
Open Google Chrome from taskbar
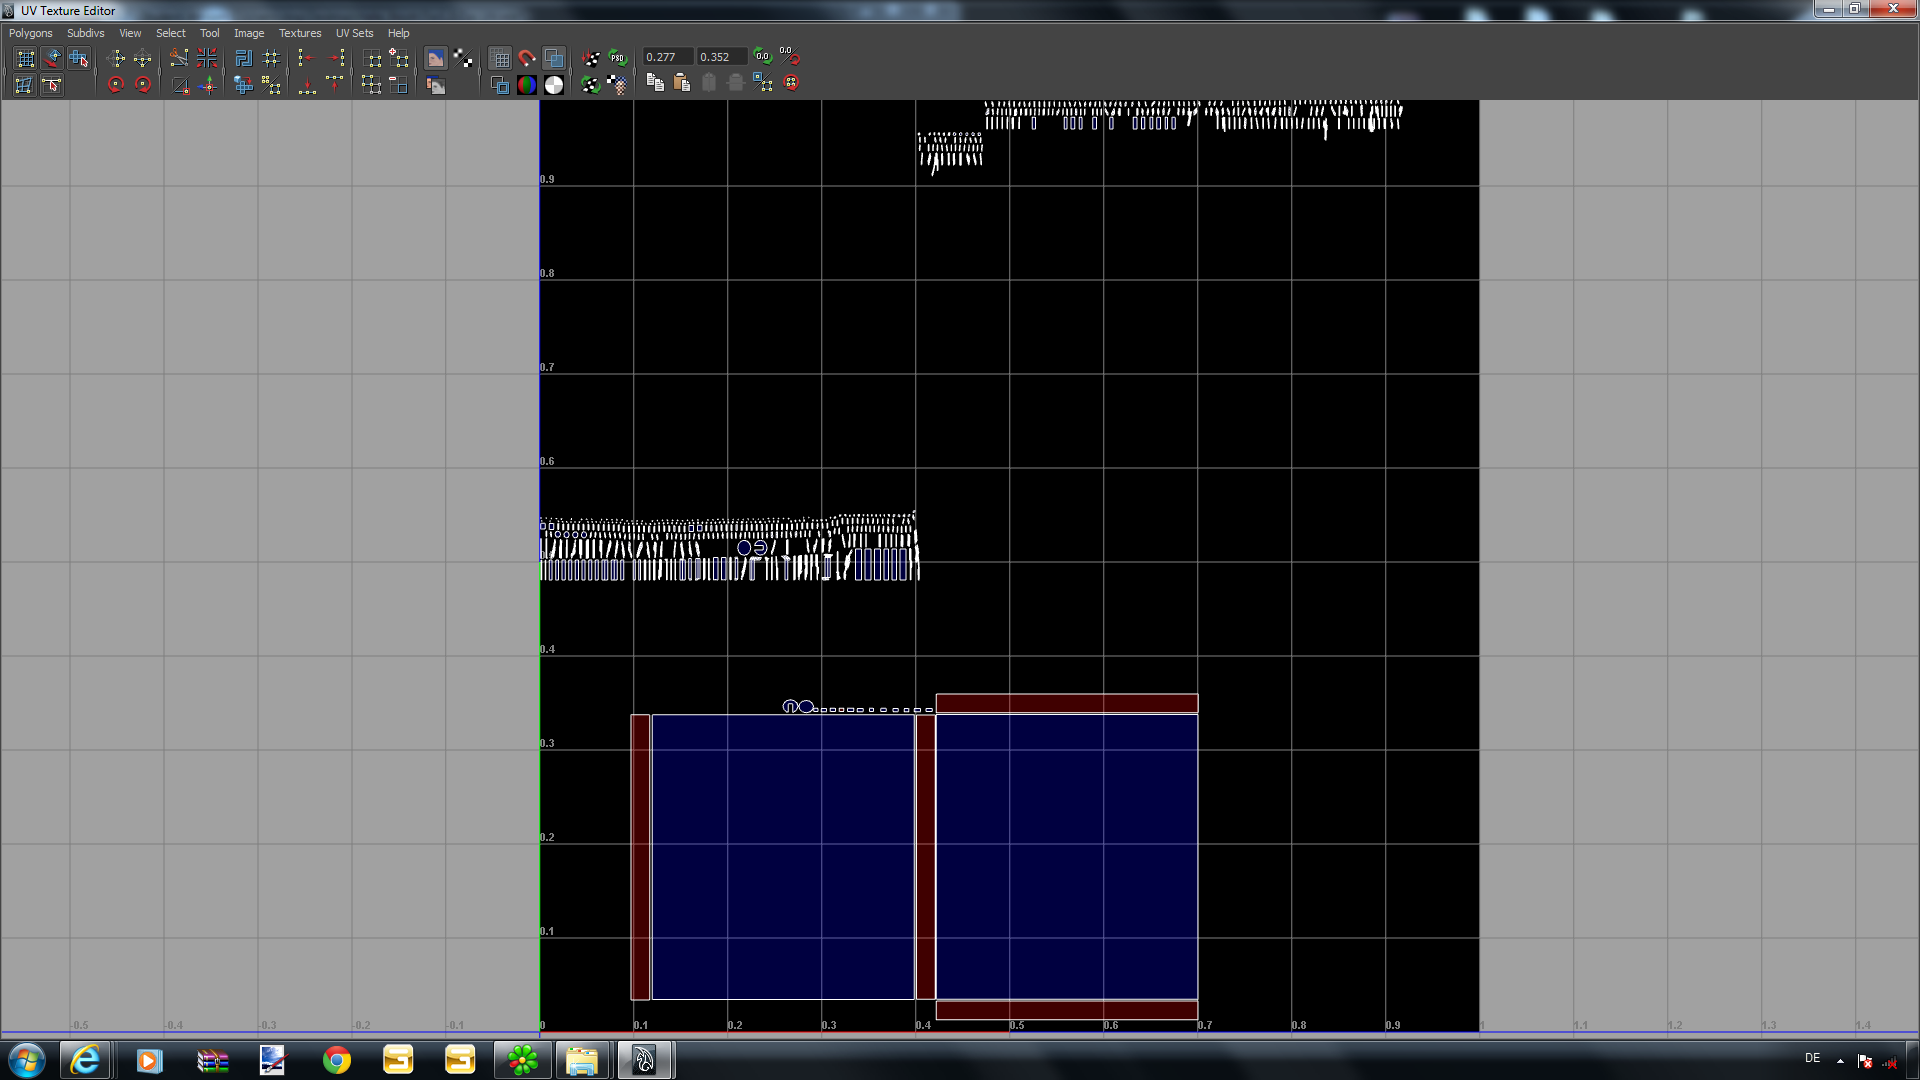(x=337, y=1060)
